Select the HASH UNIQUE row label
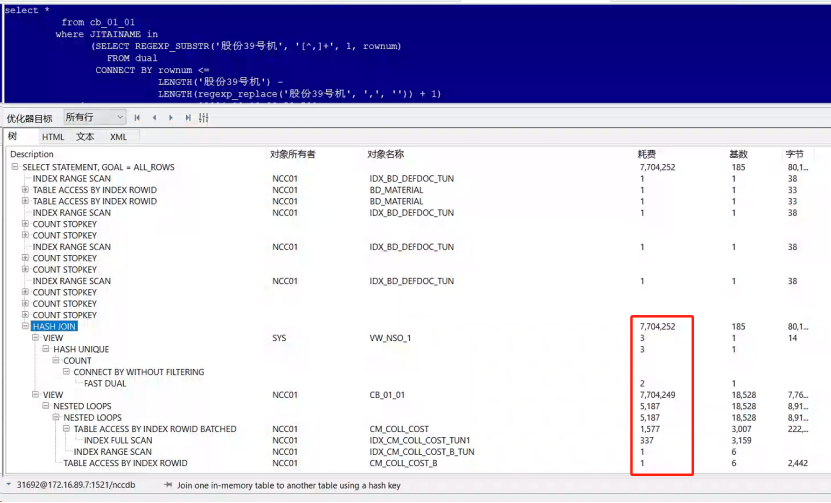The width and height of the screenshot is (831, 503). tap(81, 349)
